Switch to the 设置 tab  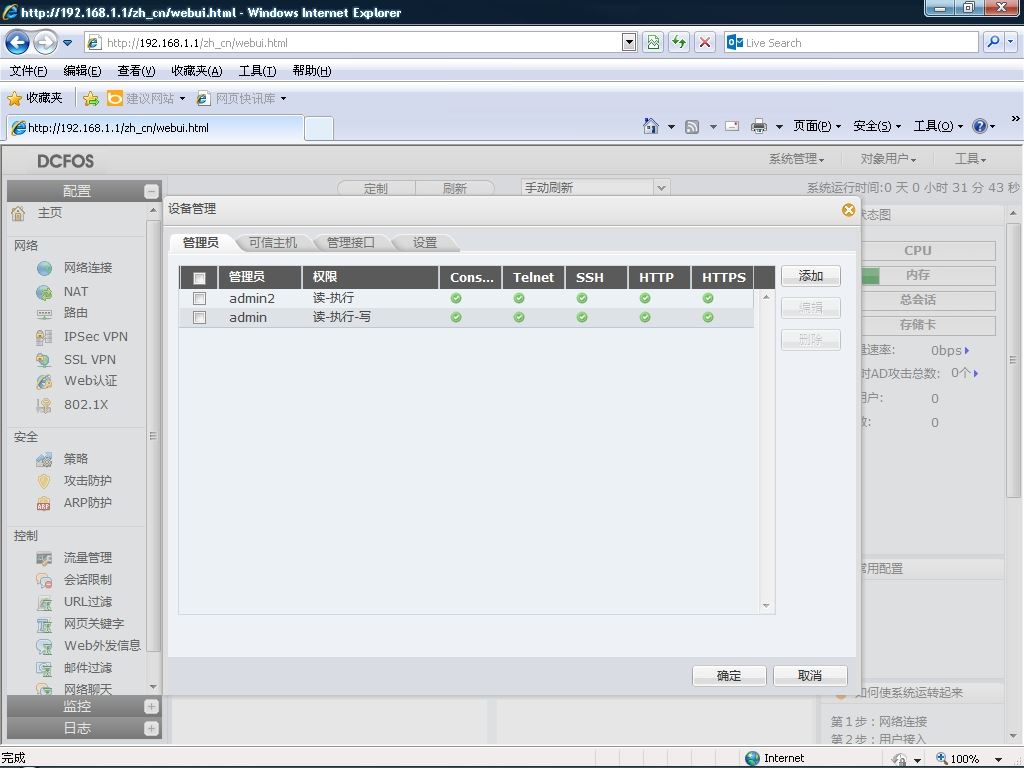(424, 243)
